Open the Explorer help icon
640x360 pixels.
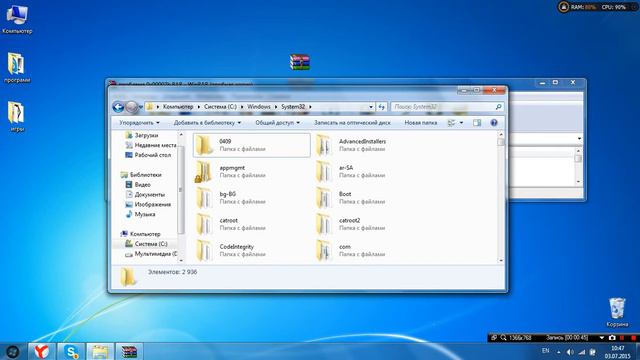(x=494, y=123)
